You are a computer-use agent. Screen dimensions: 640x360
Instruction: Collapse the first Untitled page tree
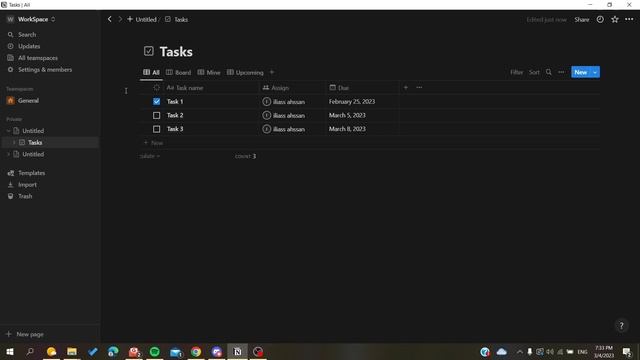pyautogui.click(x=9, y=131)
